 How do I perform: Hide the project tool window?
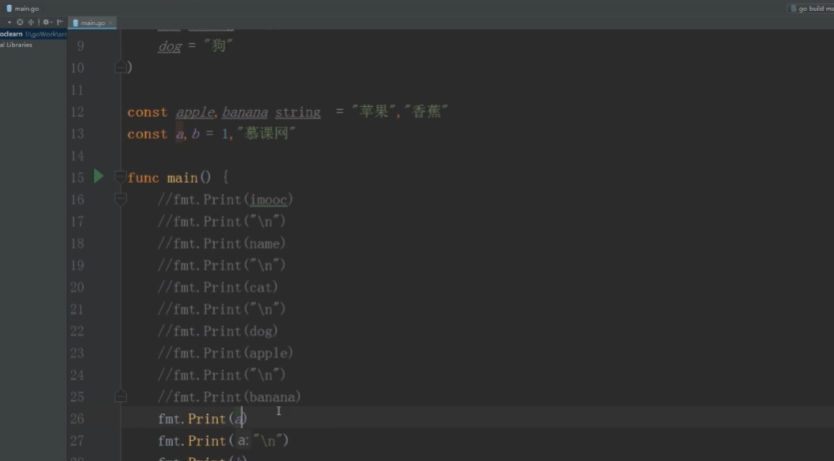57,21
